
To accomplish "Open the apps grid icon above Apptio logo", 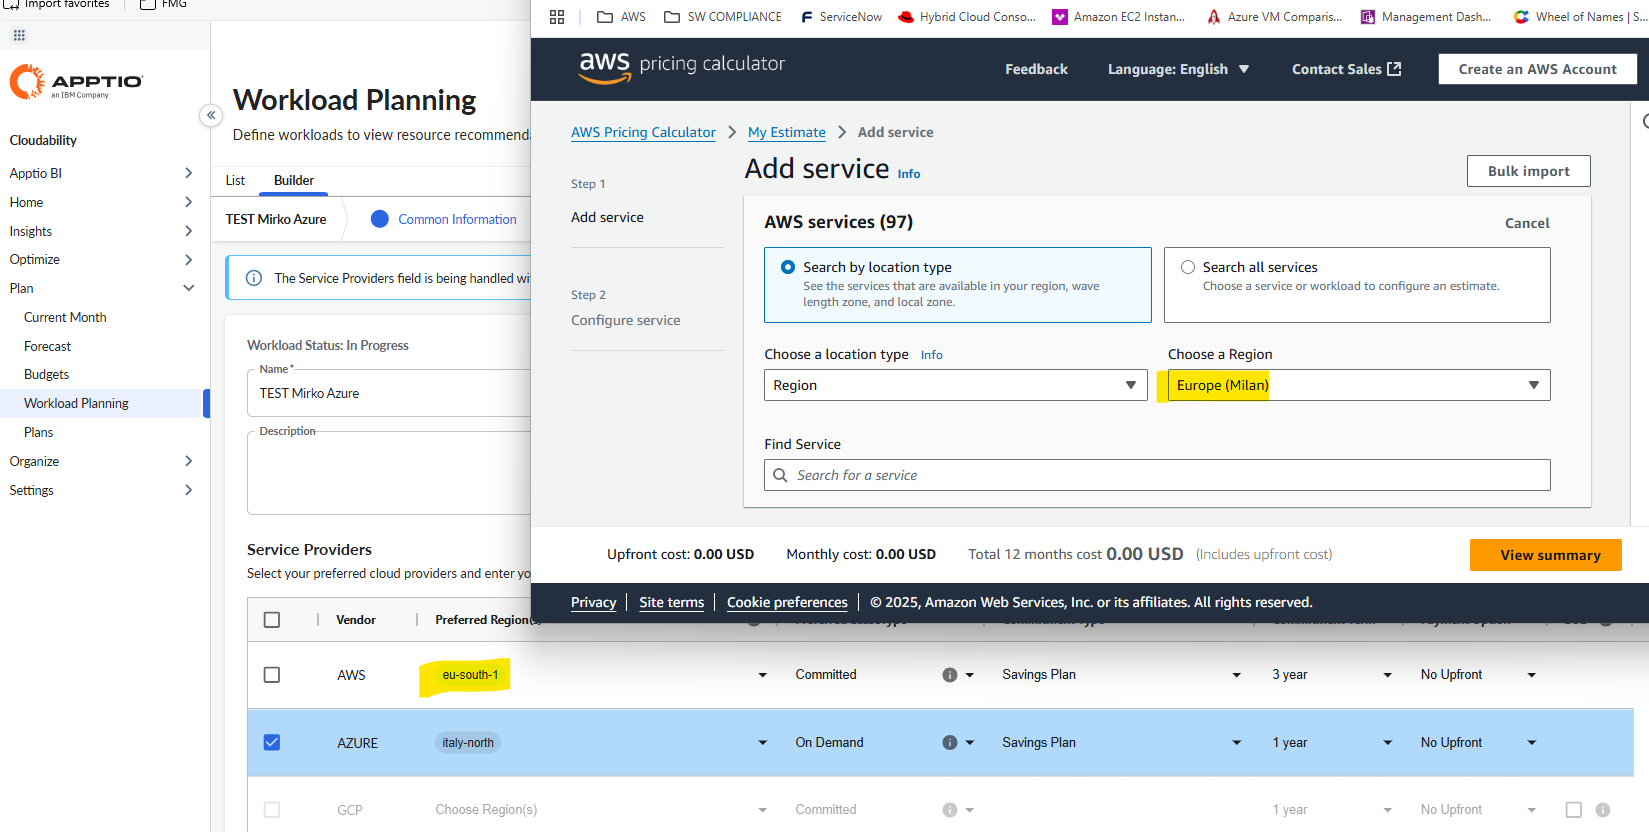I will pos(19,36).
